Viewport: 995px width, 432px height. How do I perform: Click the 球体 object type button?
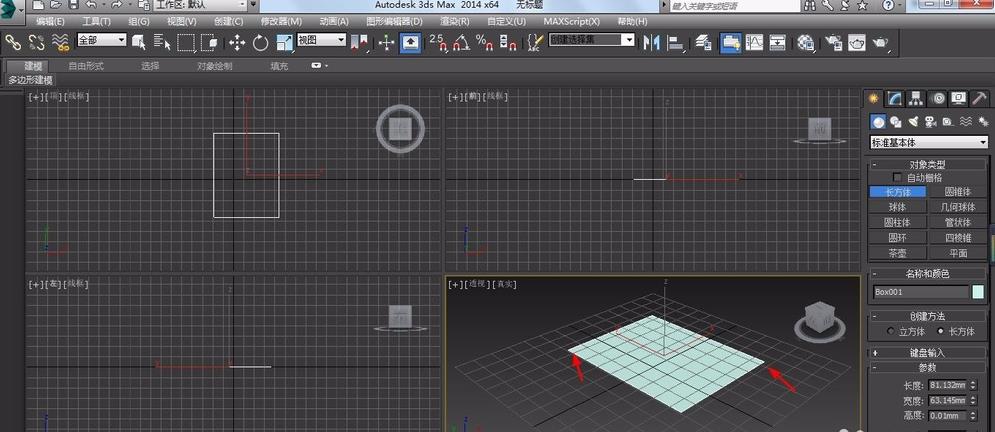coord(896,207)
